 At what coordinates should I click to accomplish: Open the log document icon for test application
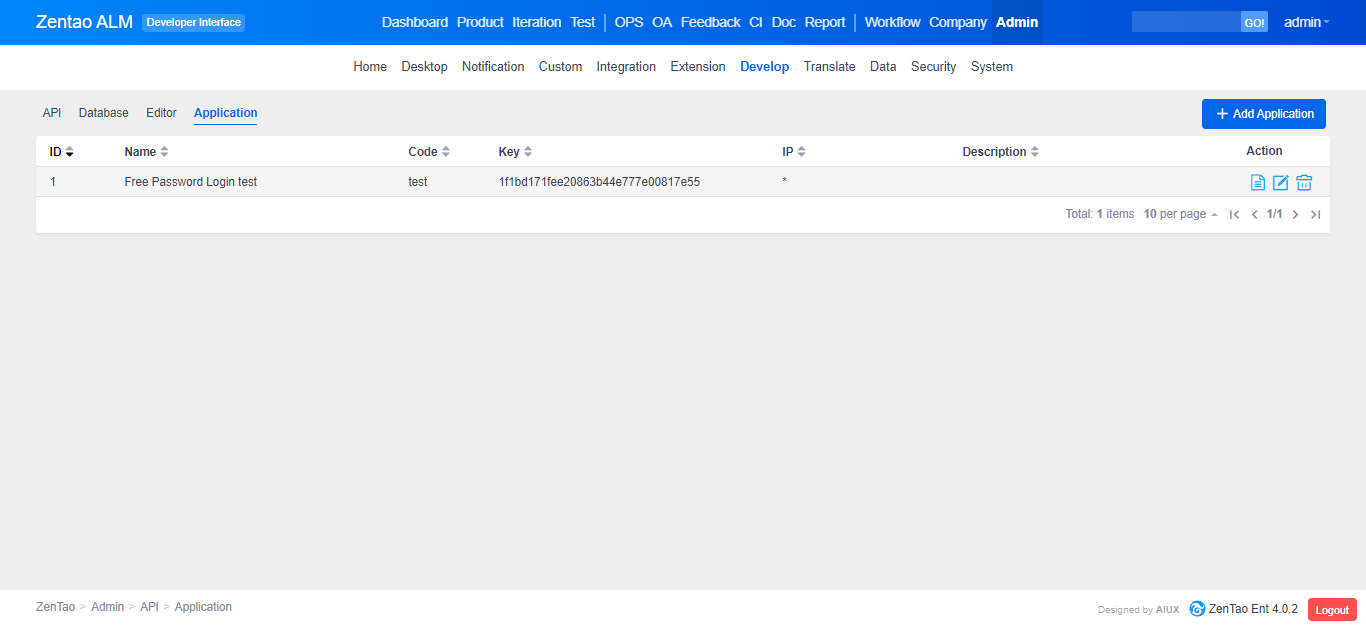(1258, 182)
